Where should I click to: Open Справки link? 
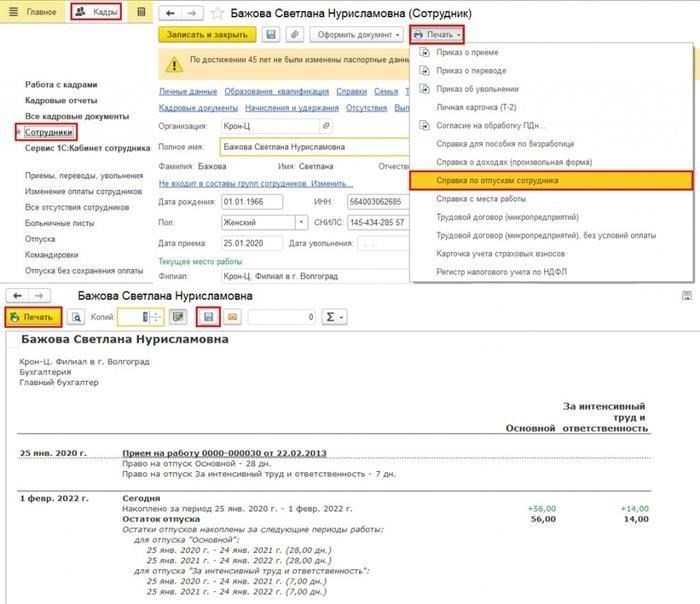click(x=351, y=92)
